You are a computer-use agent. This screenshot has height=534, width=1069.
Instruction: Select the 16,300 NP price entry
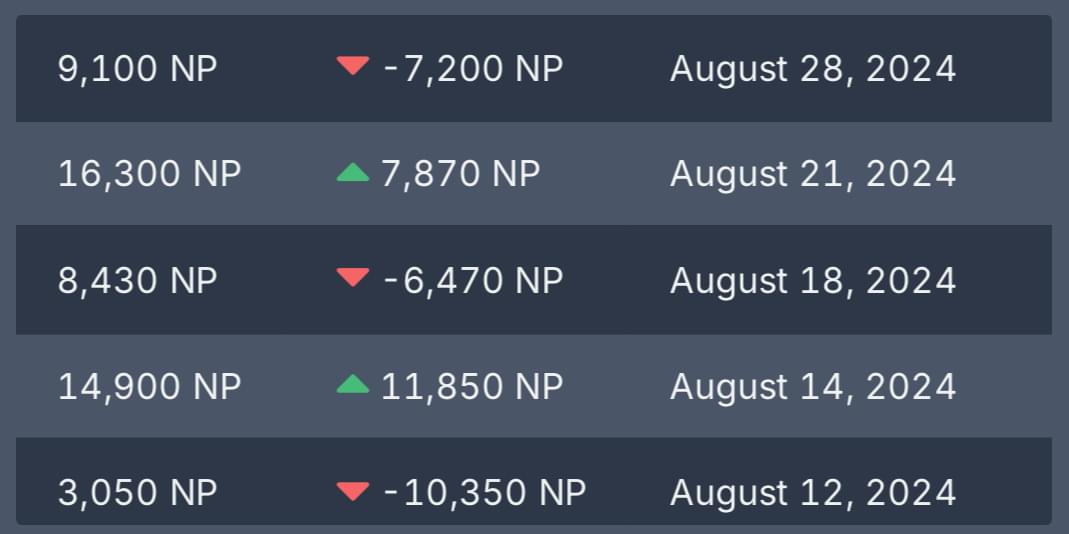(x=150, y=174)
